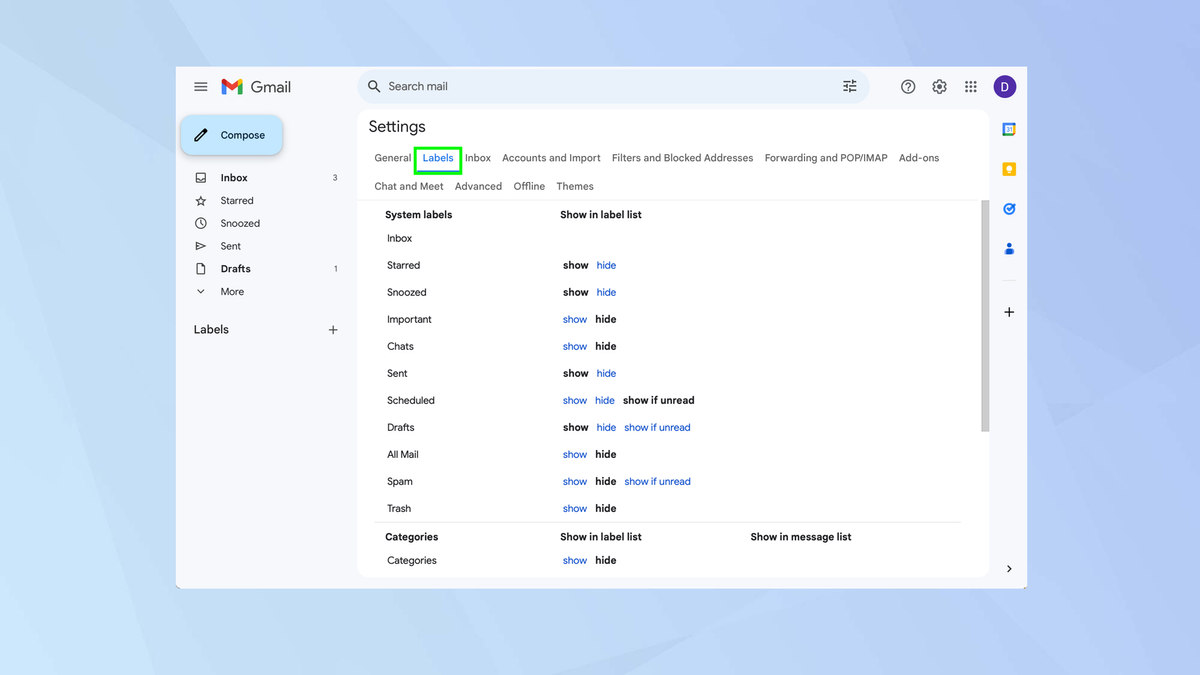Open the Themes settings tab
Screen dimensions: 1200x675
575,186
